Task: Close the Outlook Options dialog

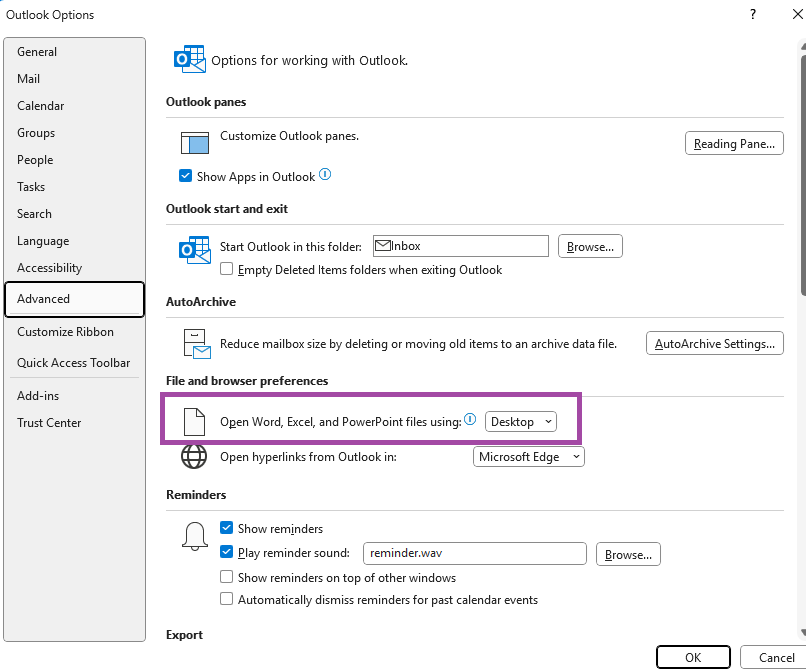Action: (x=797, y=14)
